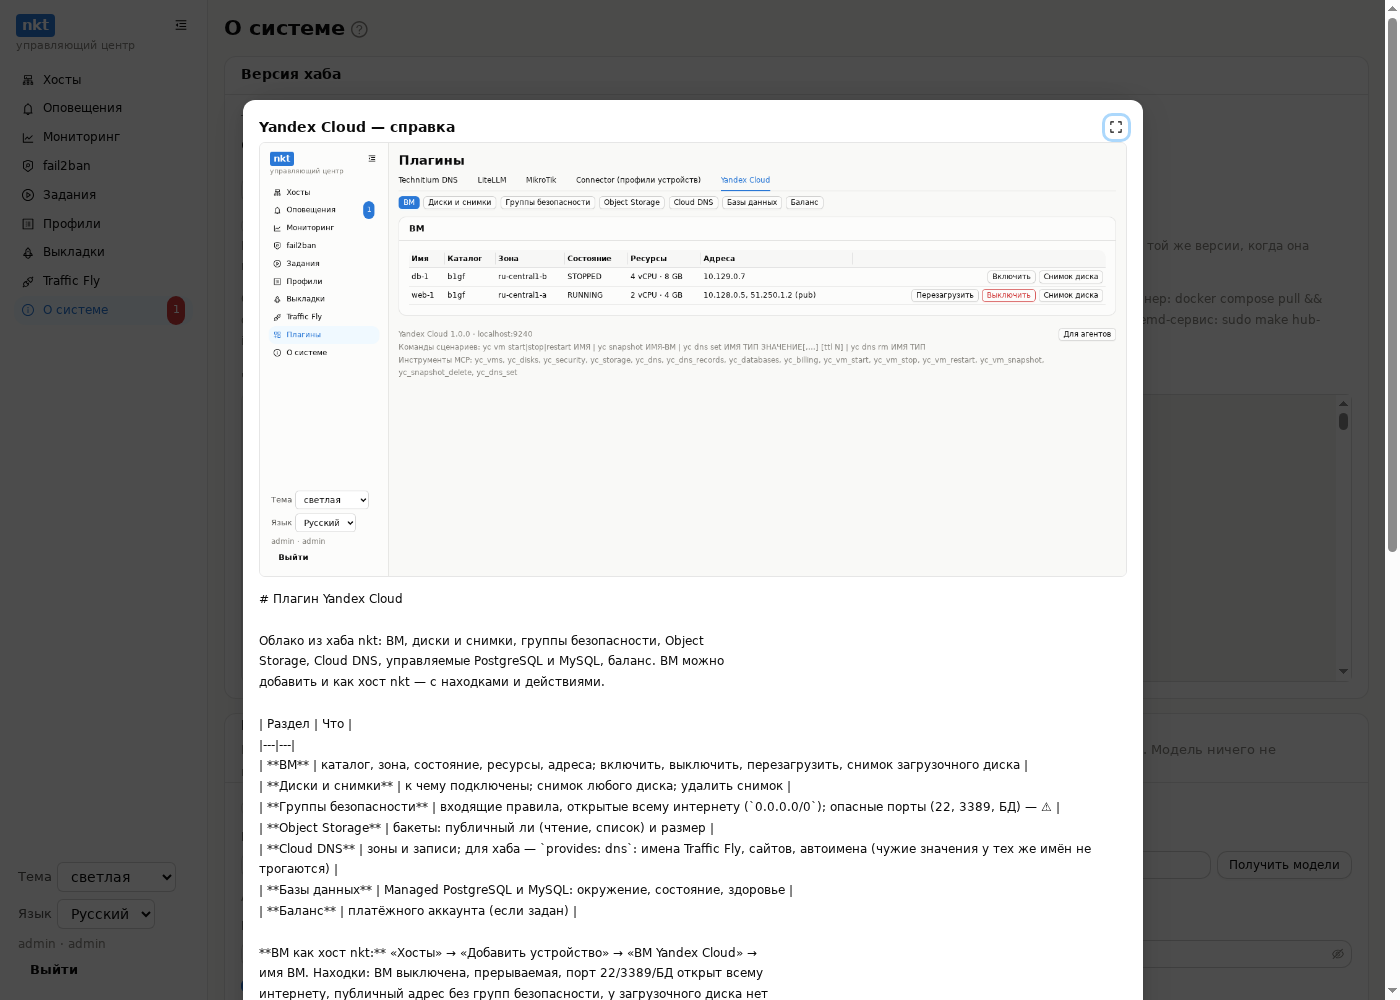Image resolution: width=1400 pixels, height=1000 pixels.
Task: Click the chart icon beside Мониторинг
Action: [28, 137]
